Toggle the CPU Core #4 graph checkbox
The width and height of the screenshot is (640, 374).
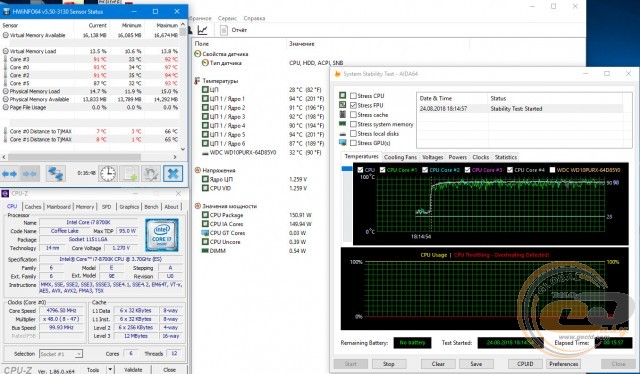(510, 170)
